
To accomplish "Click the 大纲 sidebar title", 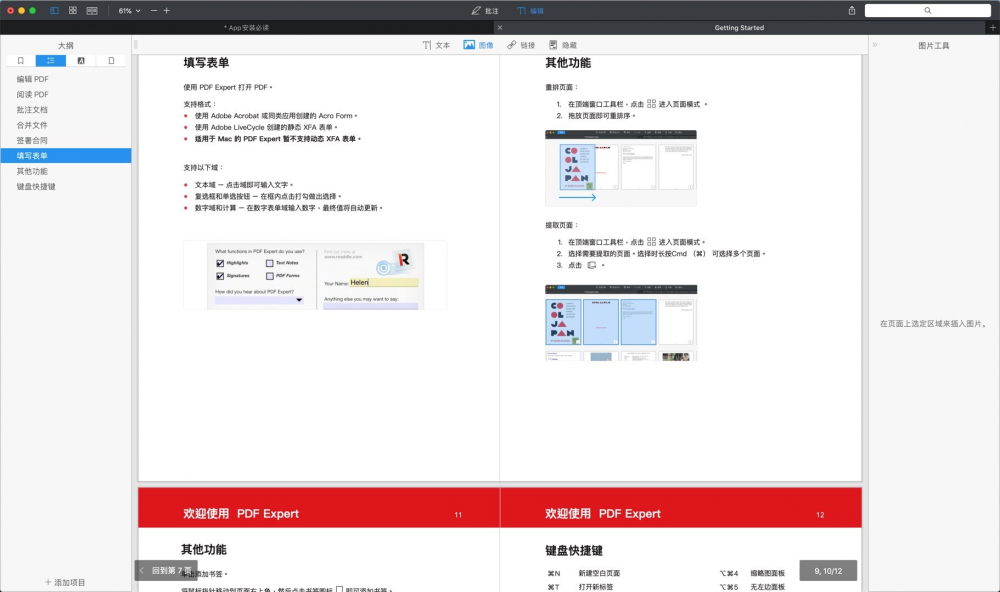I will [x=66, y=46].
